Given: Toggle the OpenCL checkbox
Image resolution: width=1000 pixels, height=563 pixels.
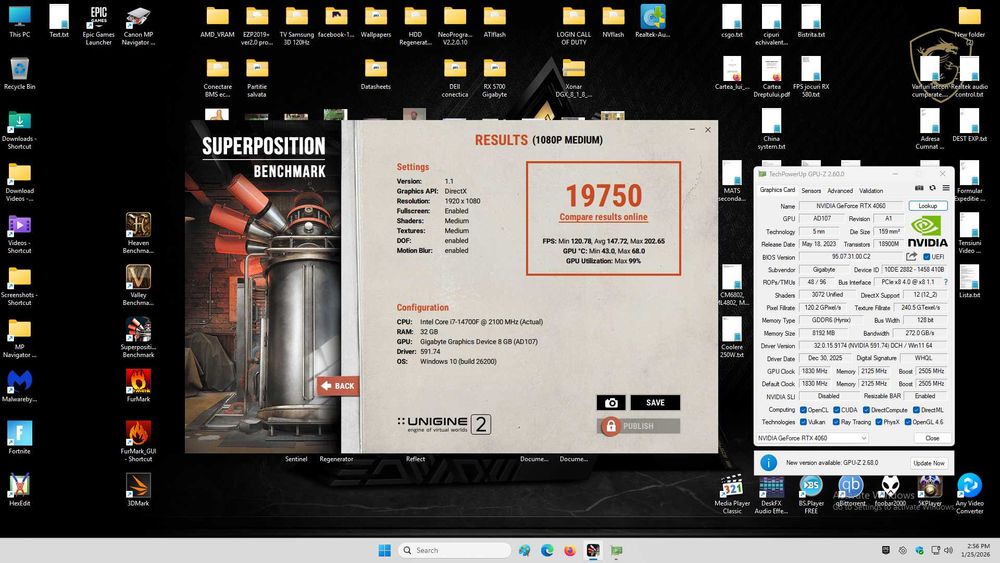Looking at the screenshot, I should point(803,410).
